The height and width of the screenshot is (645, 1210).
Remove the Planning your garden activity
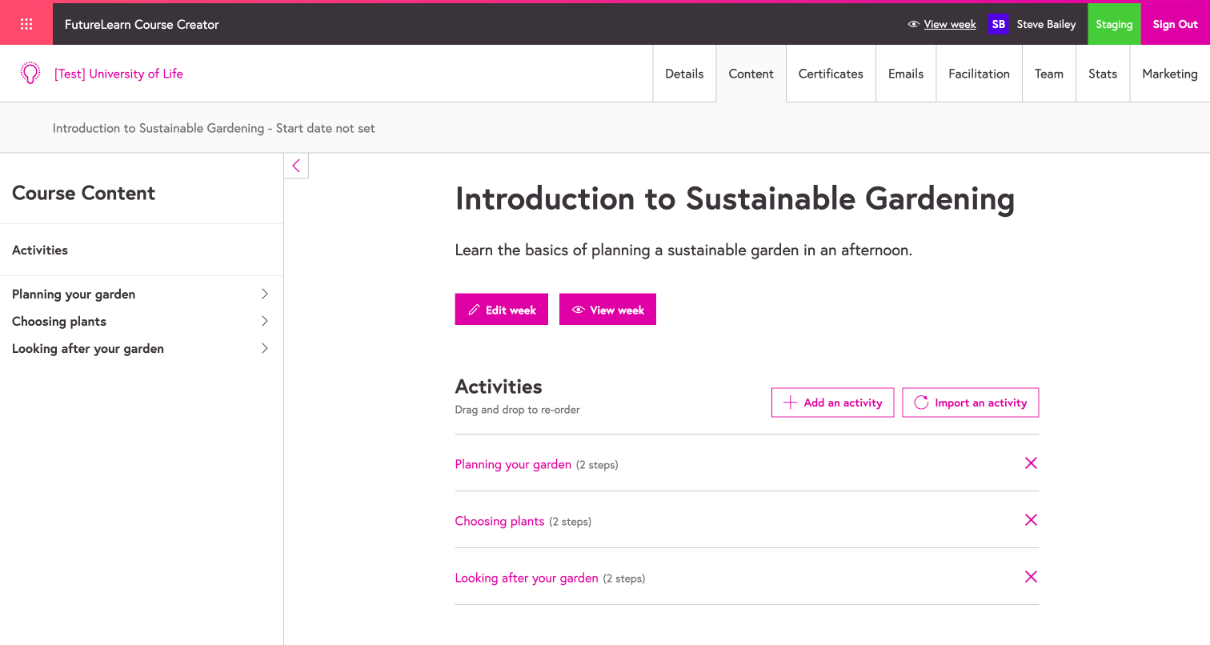click(x=1031, y=463)
